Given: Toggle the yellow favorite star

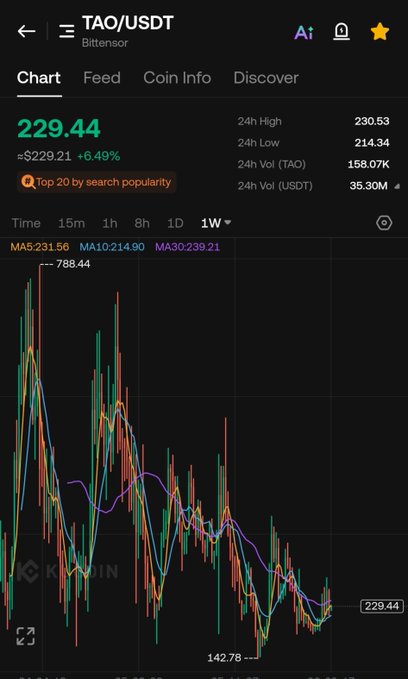Looking at the screenshot, I should point(380,32).
